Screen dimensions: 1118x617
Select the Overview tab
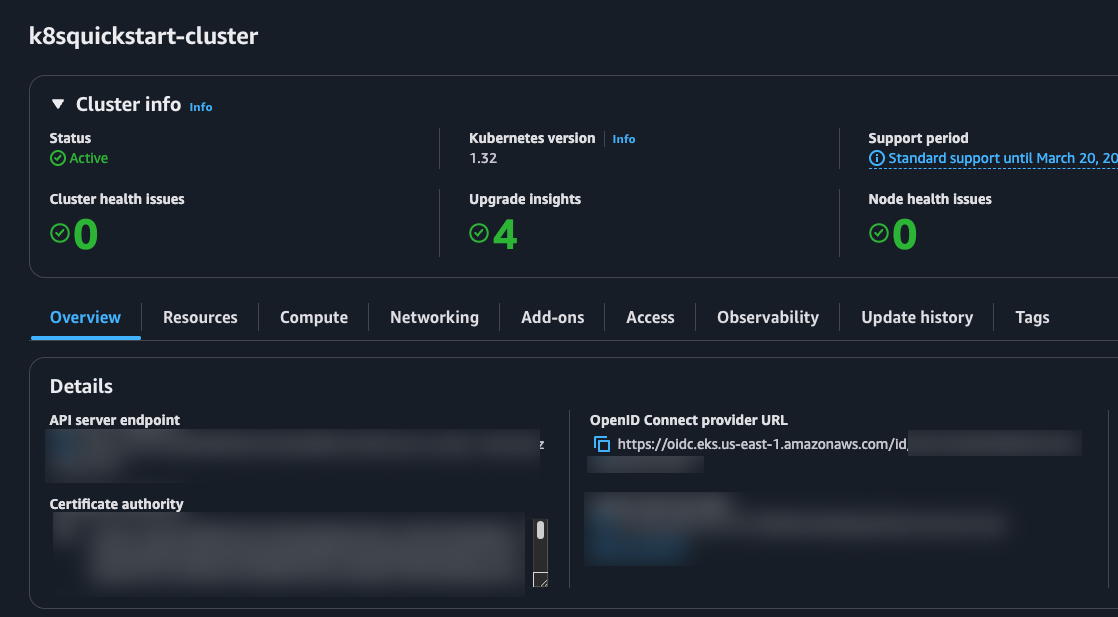pyautogui.click(x=86, y=317)
